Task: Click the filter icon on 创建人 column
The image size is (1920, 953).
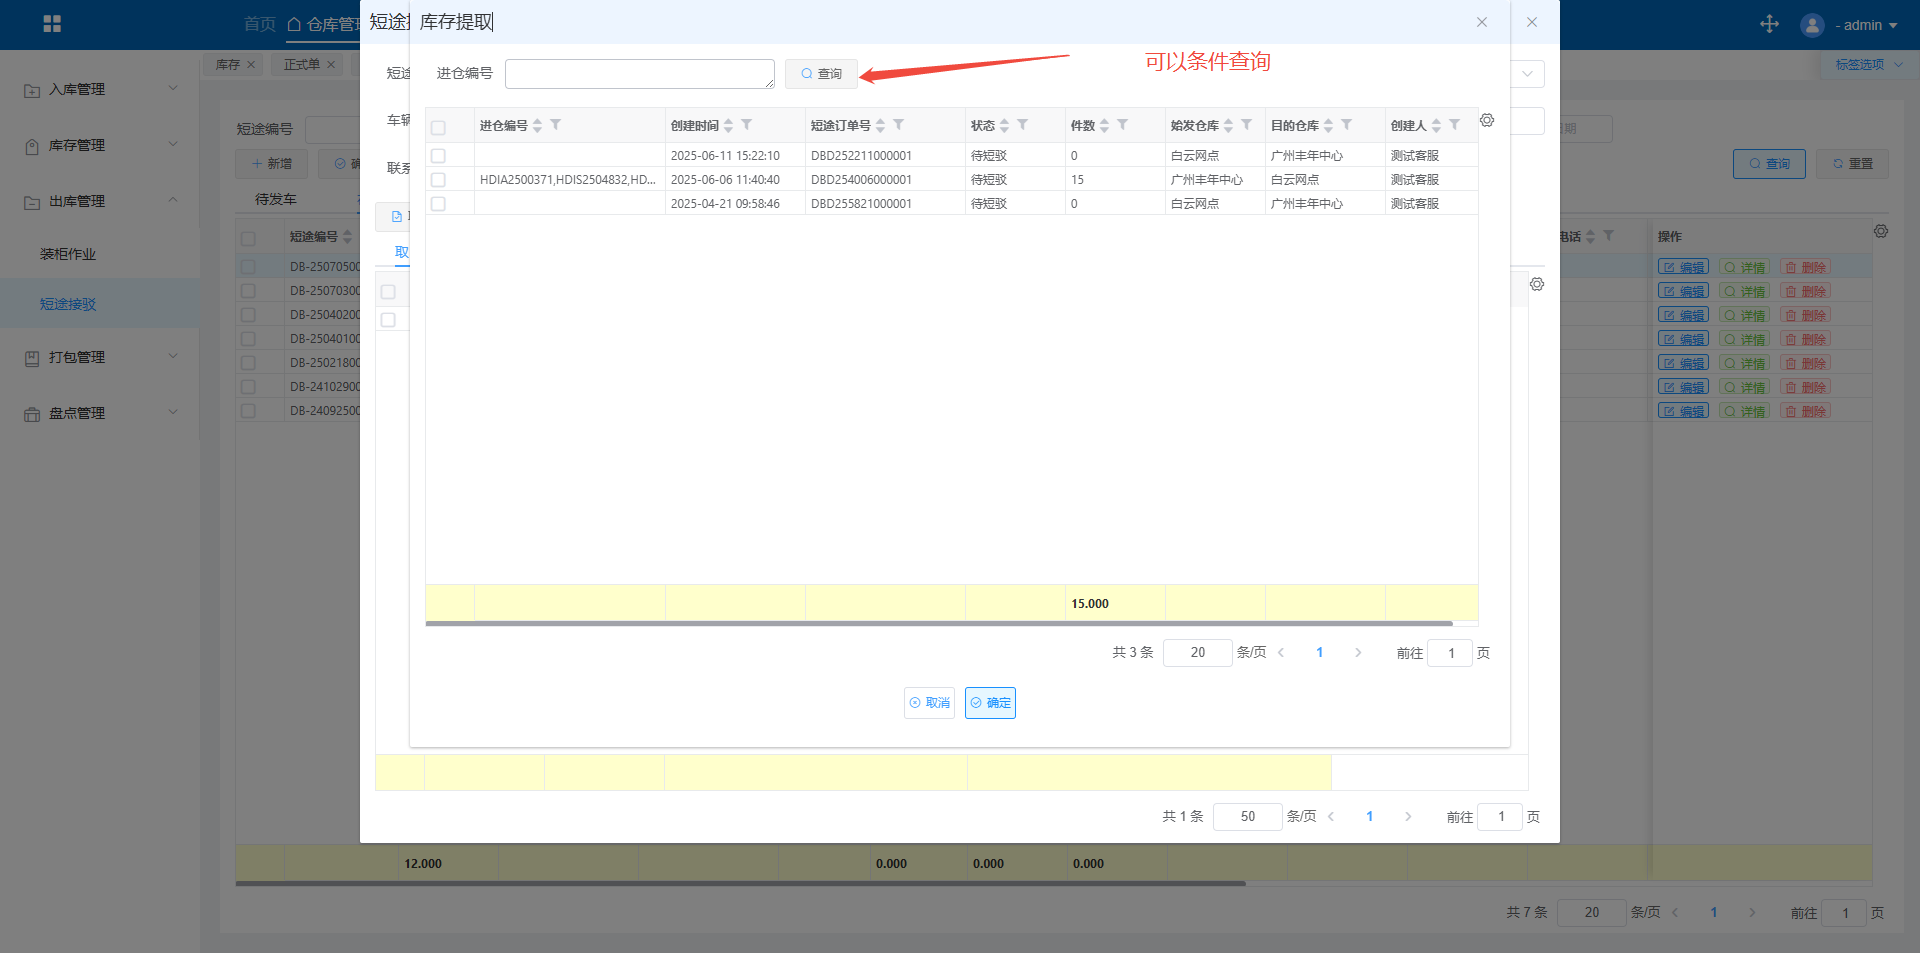Action: (1455, 125)
